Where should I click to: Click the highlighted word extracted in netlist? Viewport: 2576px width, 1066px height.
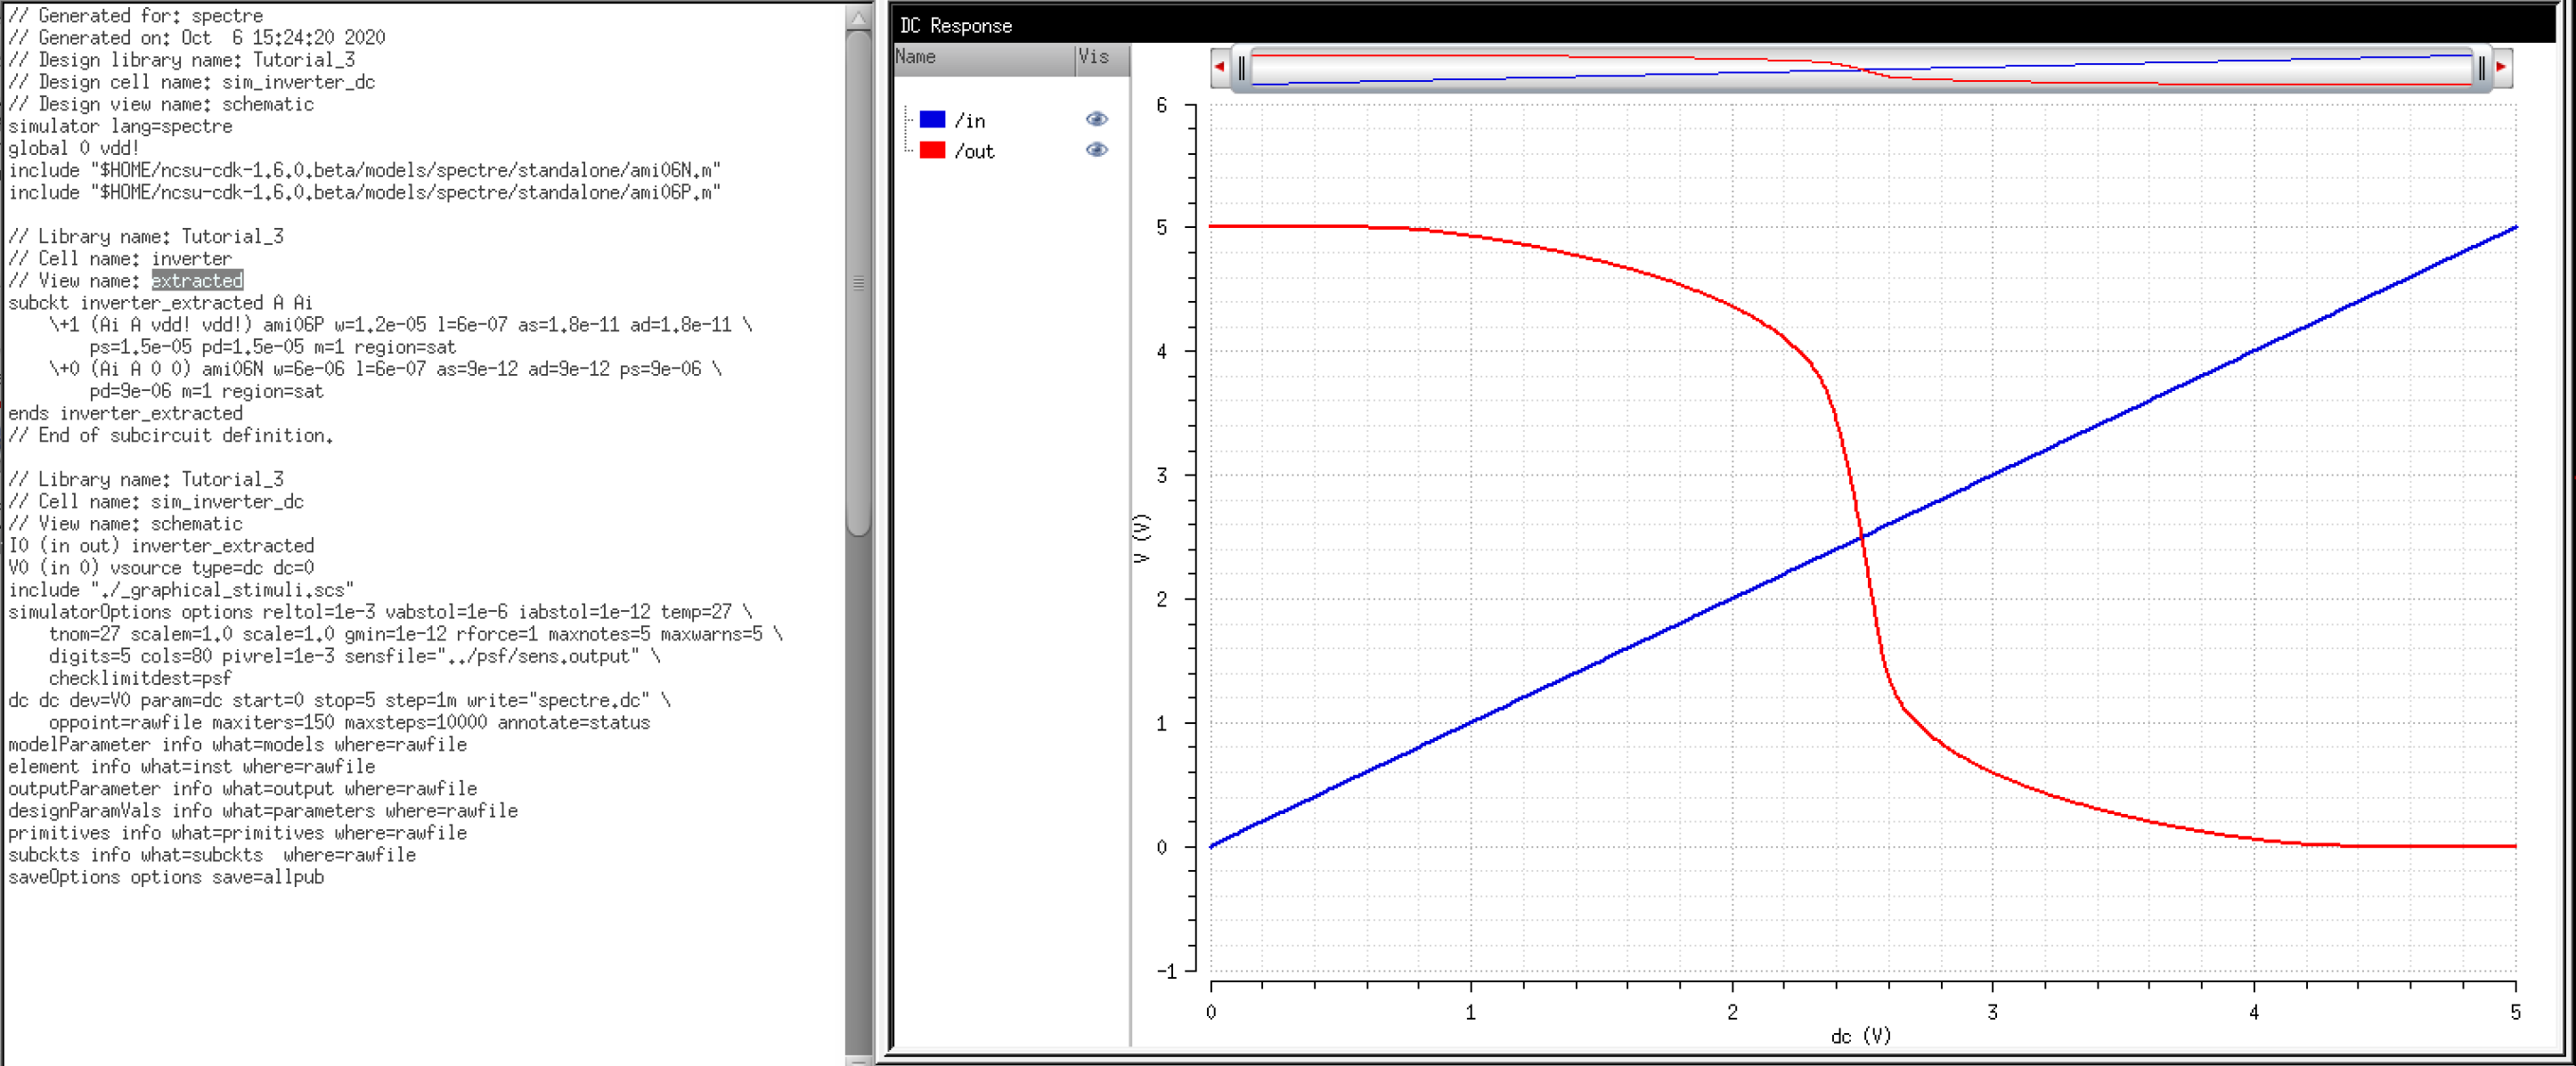[197, 281]
